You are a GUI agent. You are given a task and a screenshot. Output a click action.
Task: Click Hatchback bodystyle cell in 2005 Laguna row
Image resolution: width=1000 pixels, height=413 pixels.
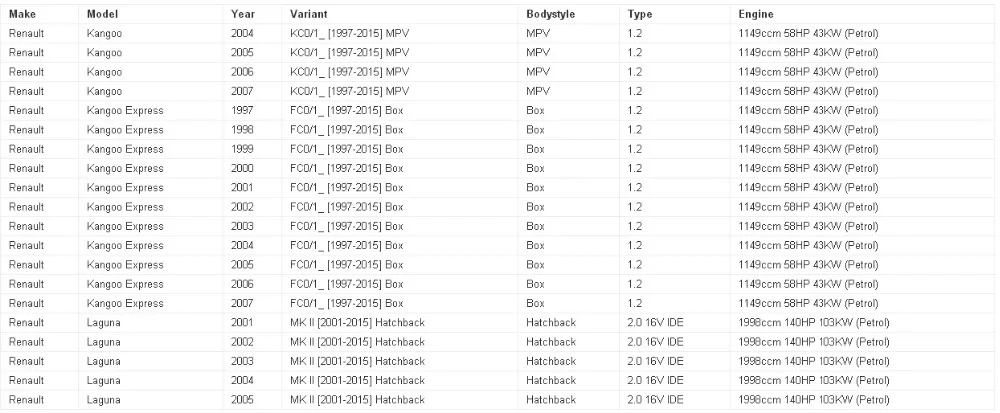(x=551, y=400)
